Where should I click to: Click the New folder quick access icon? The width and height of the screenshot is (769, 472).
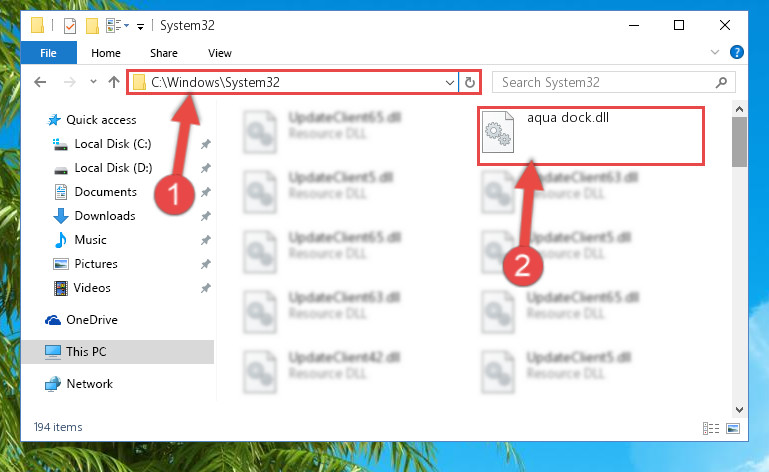point(92,26)
